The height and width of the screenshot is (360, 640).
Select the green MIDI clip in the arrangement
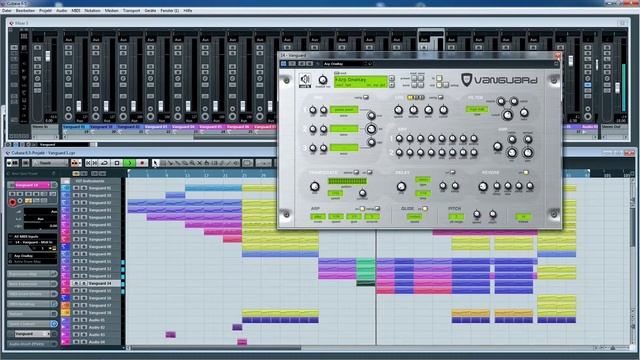point(365,269)
